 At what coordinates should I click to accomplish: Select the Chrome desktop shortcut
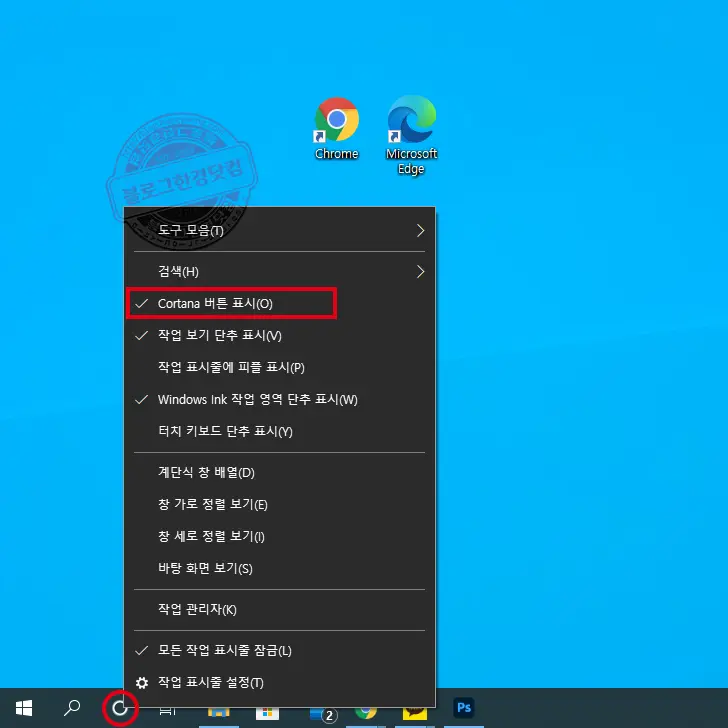click(337, 128)
